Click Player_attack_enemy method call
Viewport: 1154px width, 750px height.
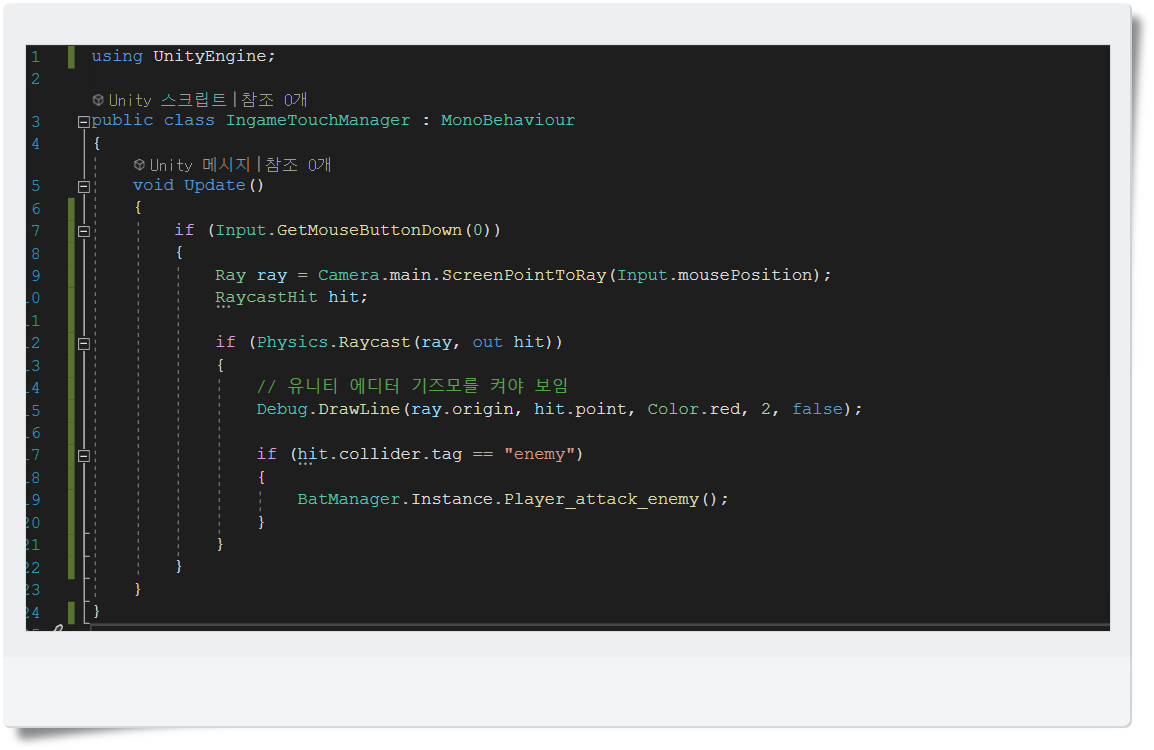tap(601, 499)
